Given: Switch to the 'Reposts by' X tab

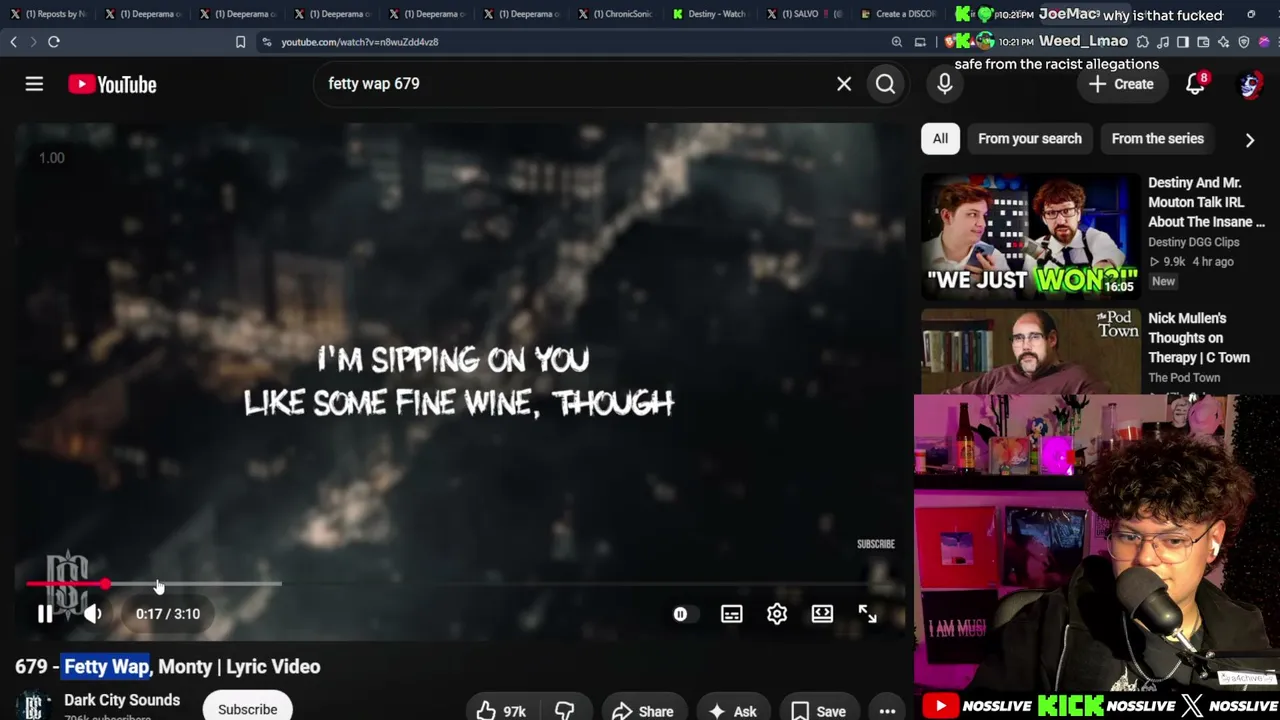Looking at the screenshot, I should click(x=48, y=14).
